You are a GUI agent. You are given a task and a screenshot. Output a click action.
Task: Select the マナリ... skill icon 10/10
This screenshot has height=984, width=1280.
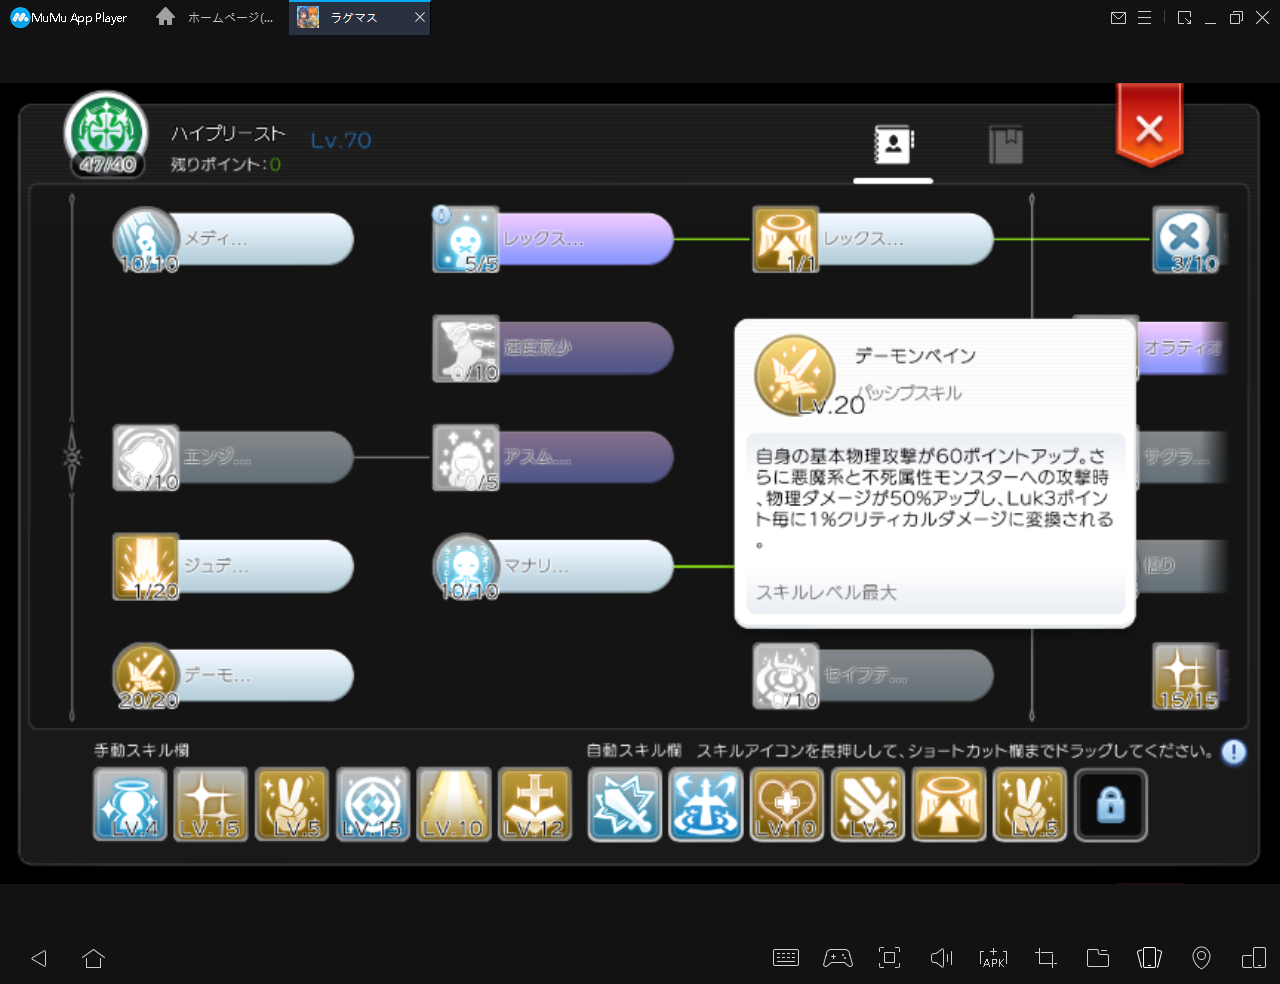click(x=466, y=566)
